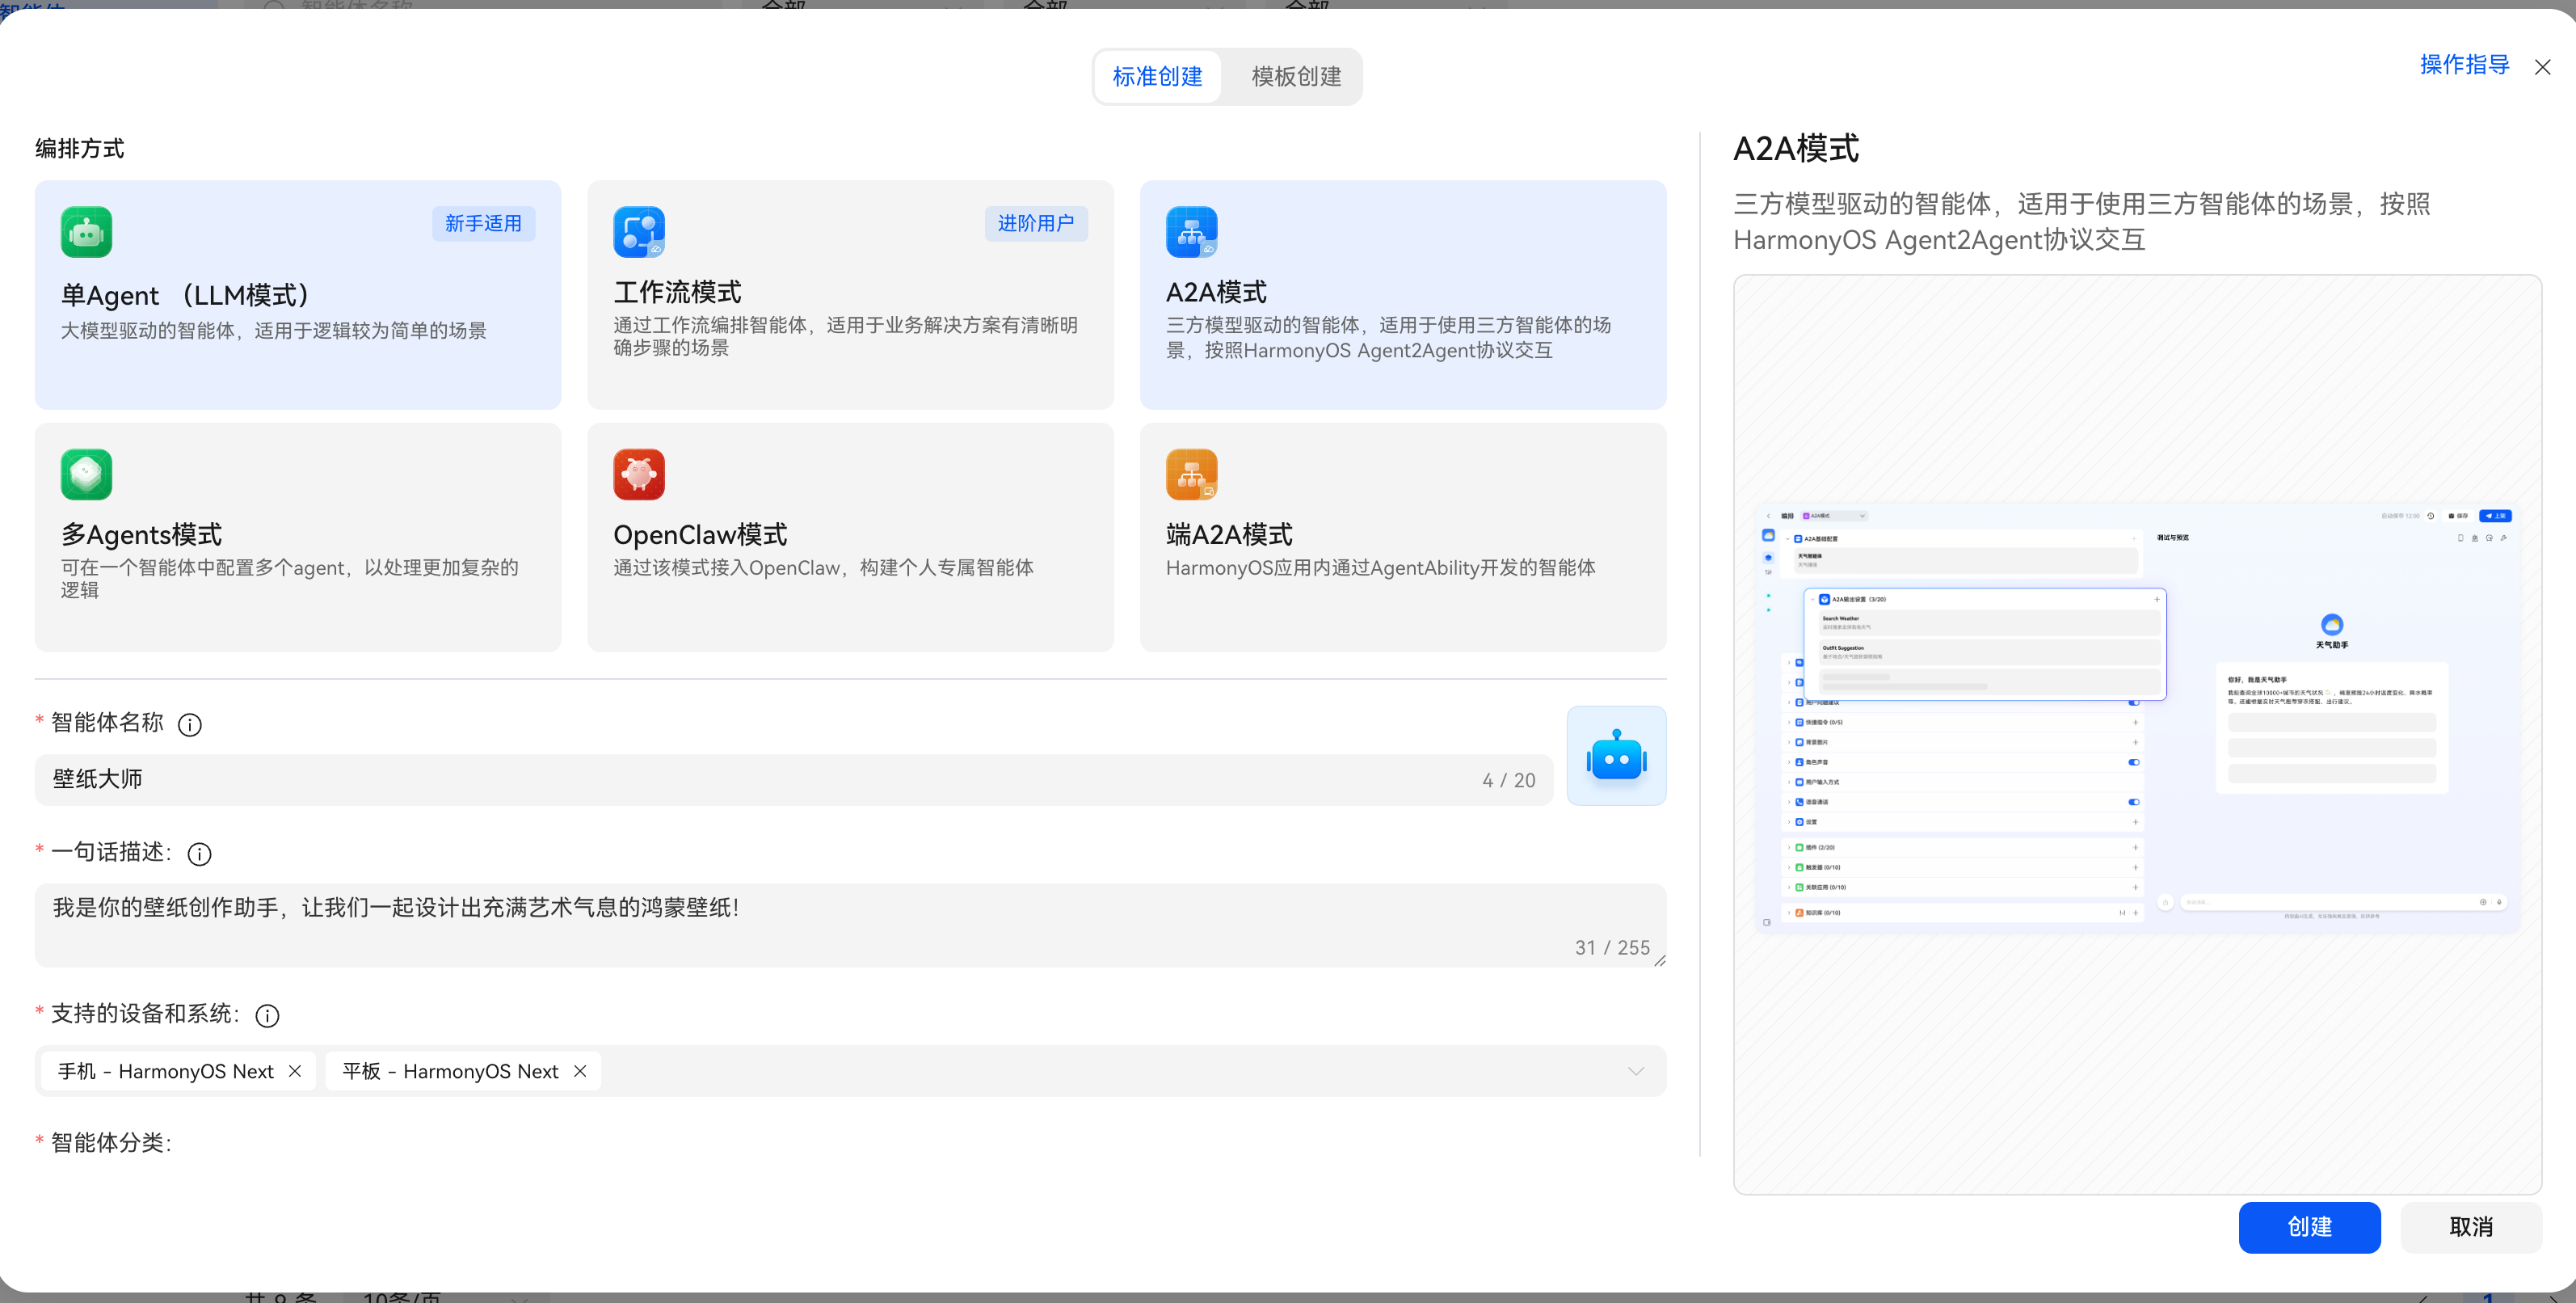Select the OpenClaw模式 card title

(x=700, y=534)
